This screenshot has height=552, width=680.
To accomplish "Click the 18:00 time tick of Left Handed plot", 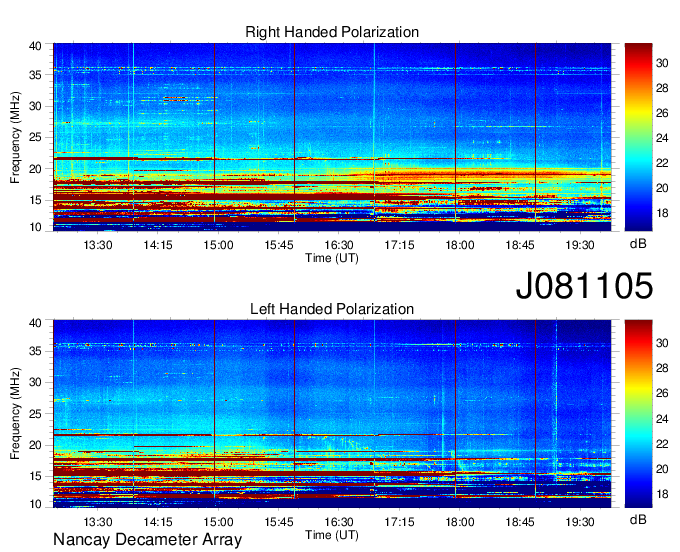I will click(x=460, y=522).
